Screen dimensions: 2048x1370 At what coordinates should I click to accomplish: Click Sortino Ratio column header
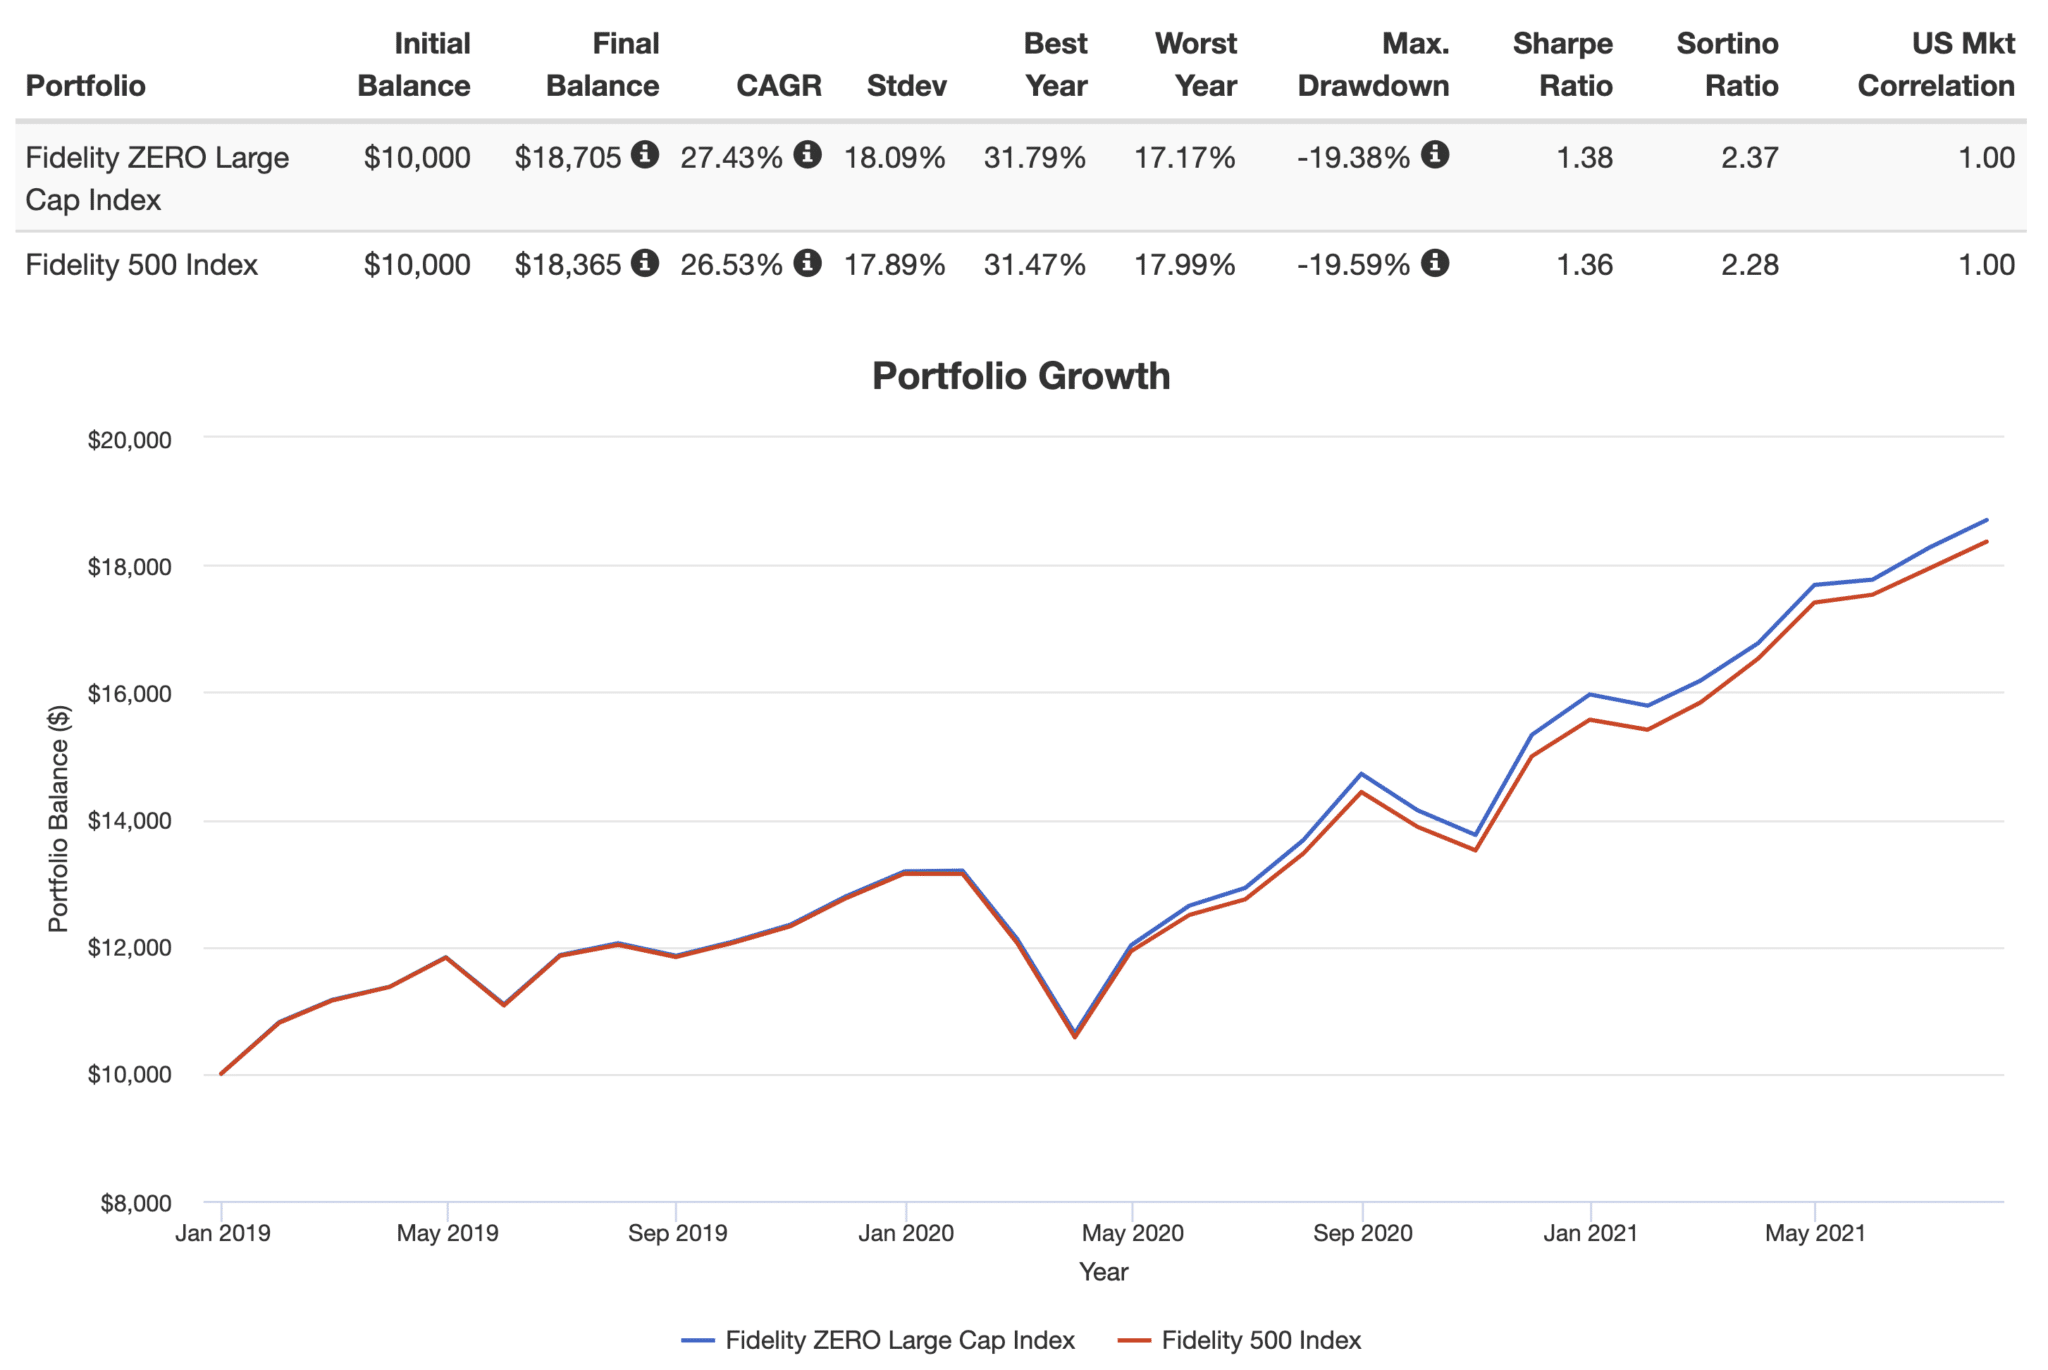tap(1727, 65)
